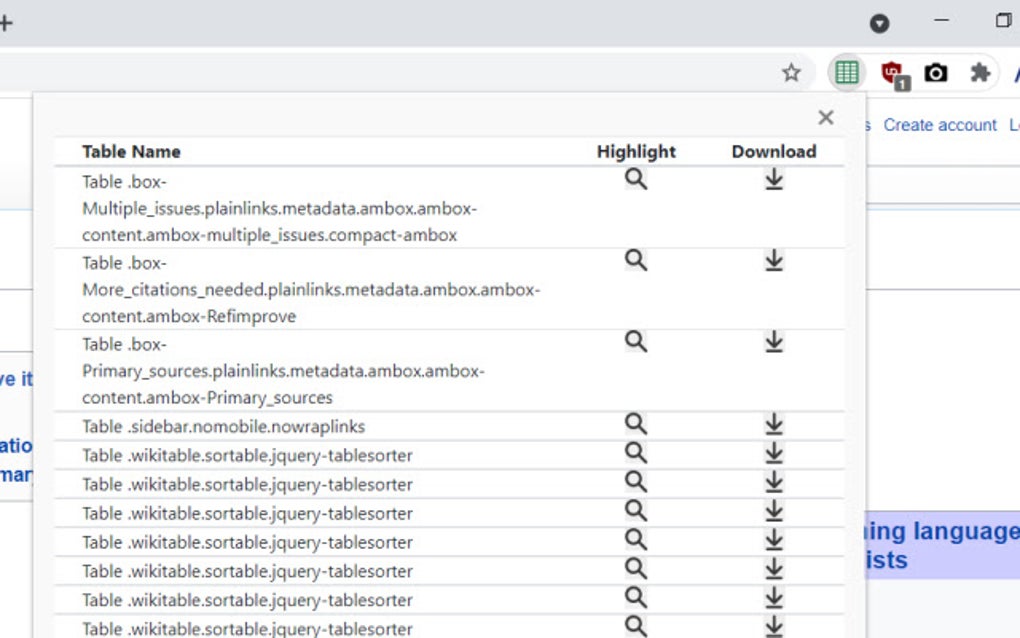Image resolution: width=1020 pixels, height=638 pixels.
Task: Highlight the Multiple_issues table
Action: tap(636, 180)
